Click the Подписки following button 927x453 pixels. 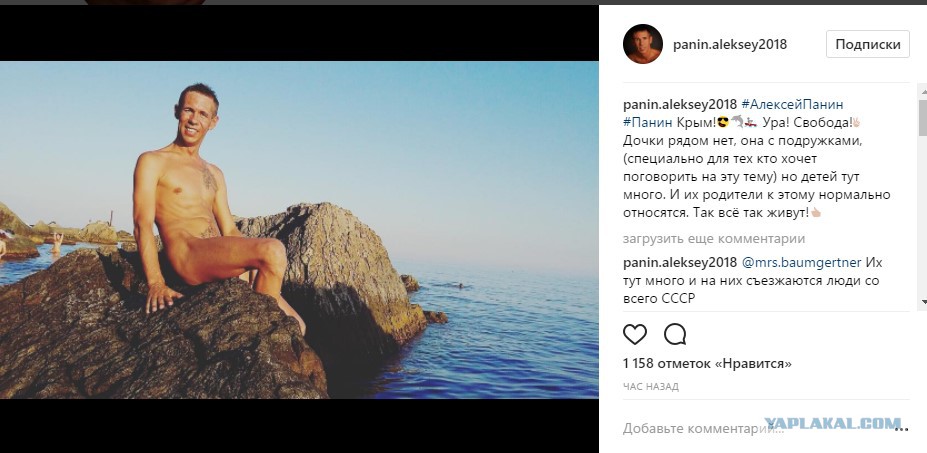pos(867,44)
